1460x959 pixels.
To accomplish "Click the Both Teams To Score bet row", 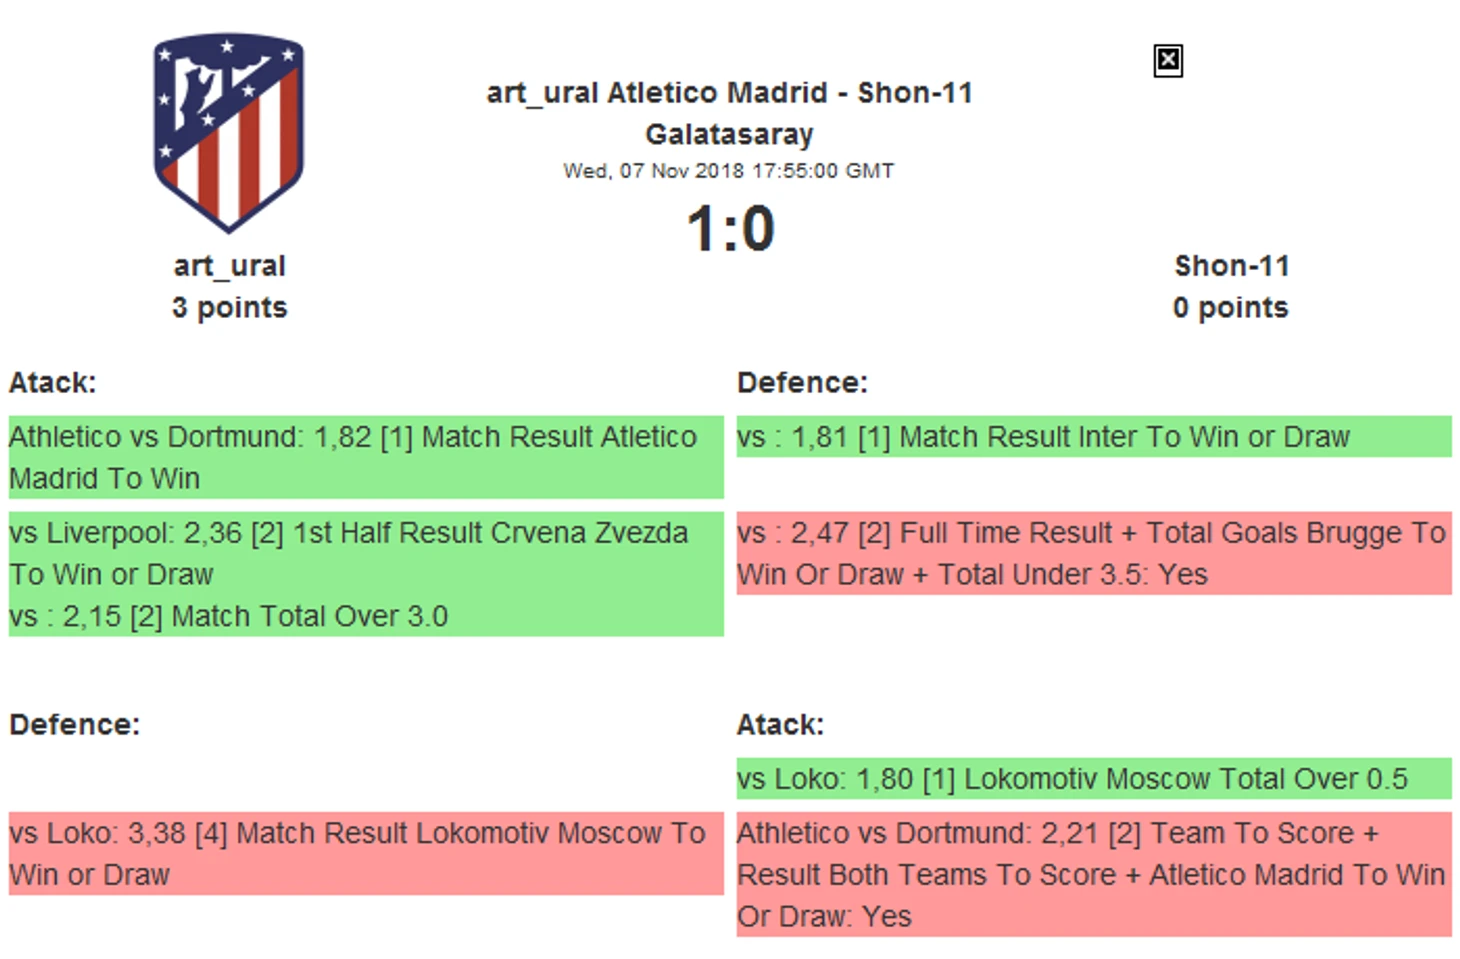I will click(1094, 874).
